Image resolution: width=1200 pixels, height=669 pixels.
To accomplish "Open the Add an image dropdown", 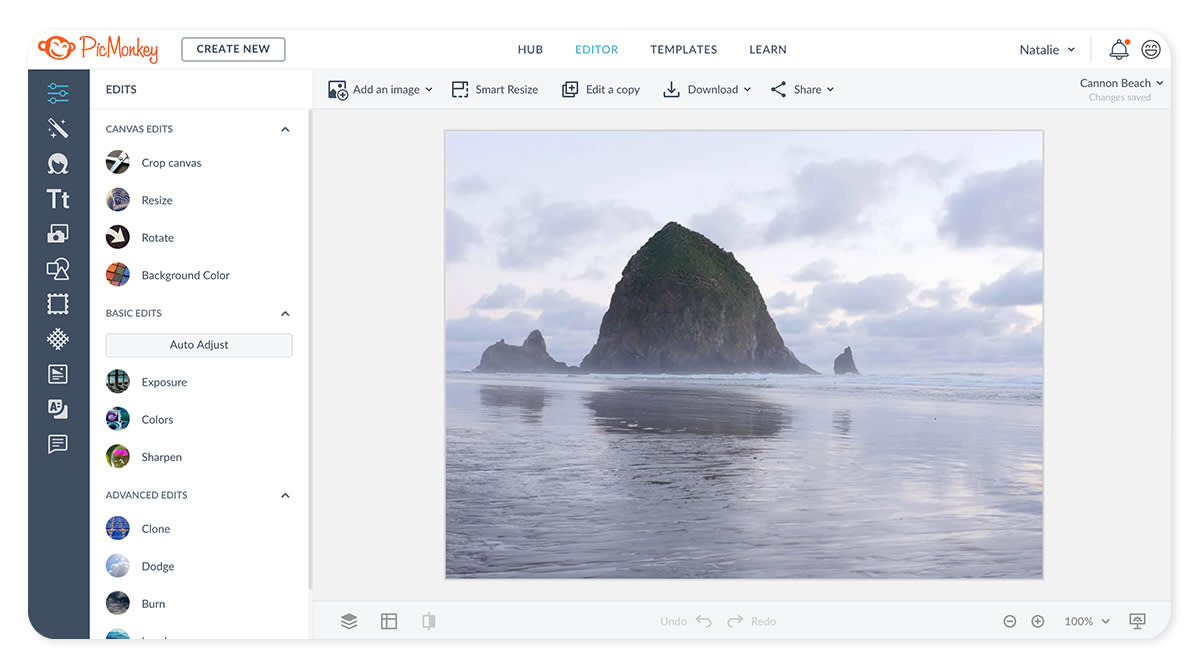I will point(381,89).
